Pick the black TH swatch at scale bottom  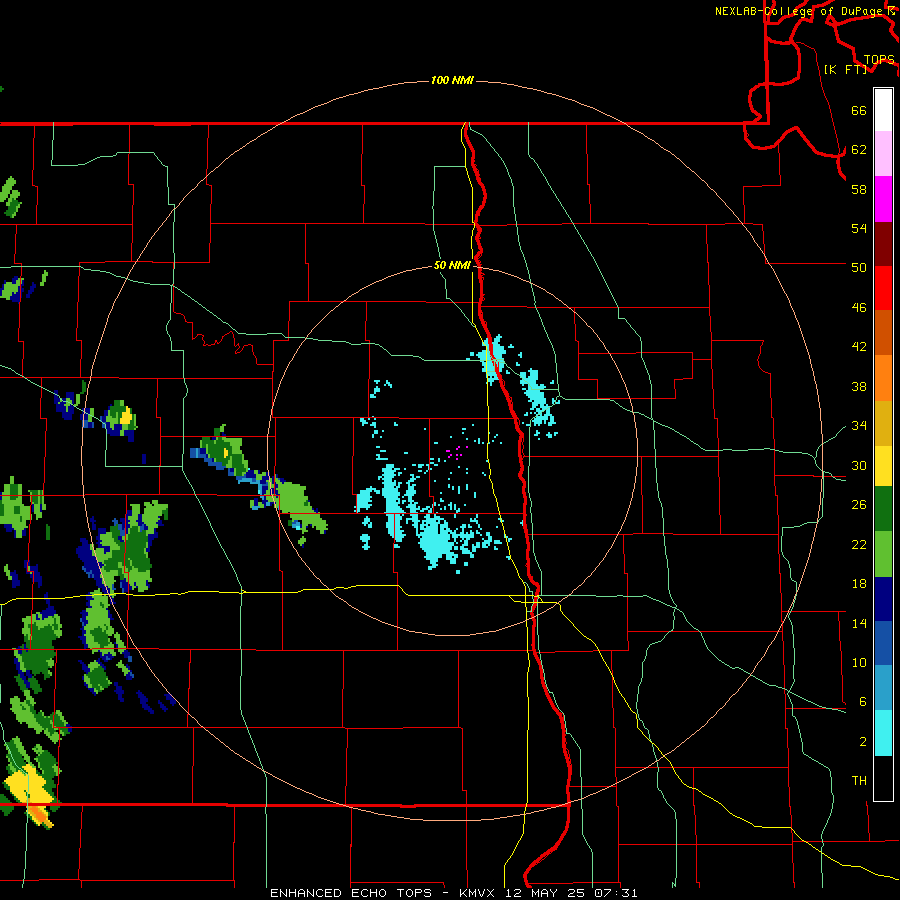coord(883,778)
